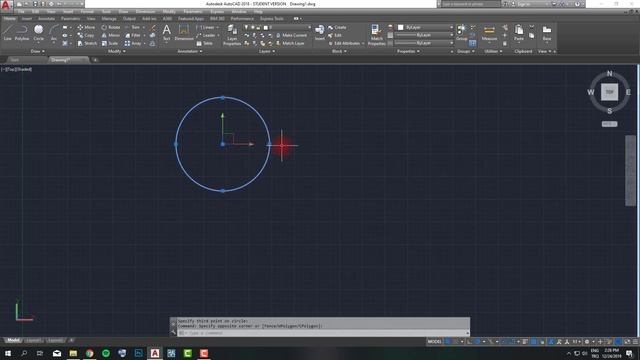The height and width of the screenshot is (360, 640).
Task: Activate the Trim command
Action: [132, 27]
